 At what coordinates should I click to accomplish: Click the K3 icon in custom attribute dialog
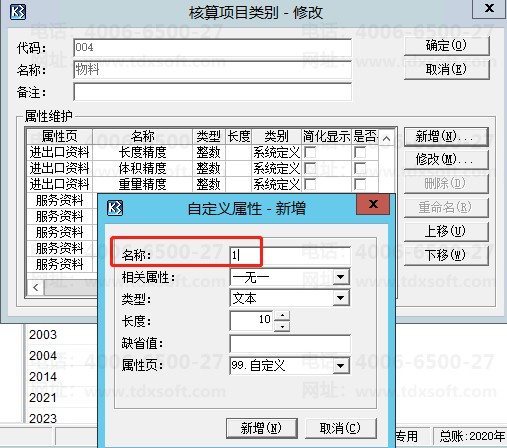click(x=115, y=208)
